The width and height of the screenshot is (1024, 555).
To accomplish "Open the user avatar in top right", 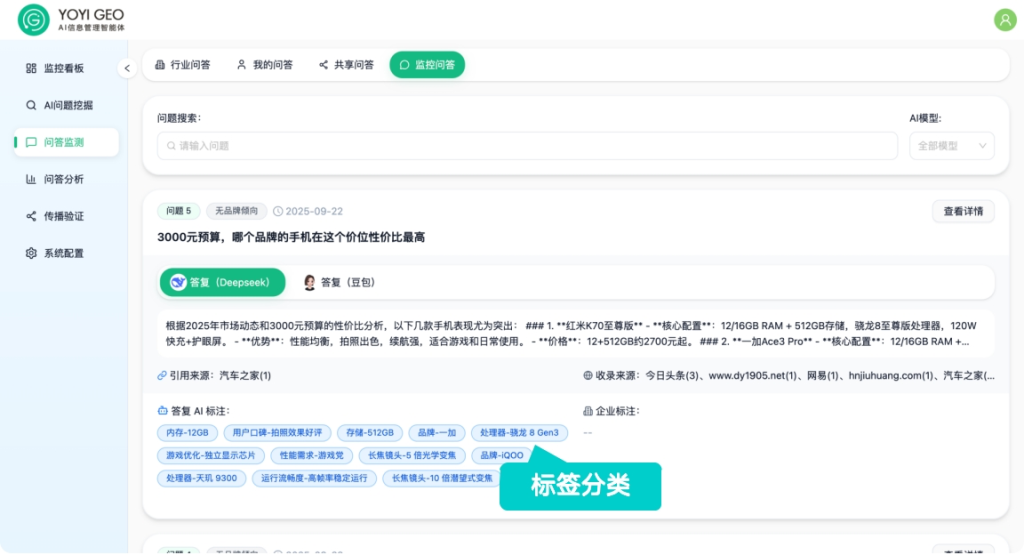I will pos(1004,19).
